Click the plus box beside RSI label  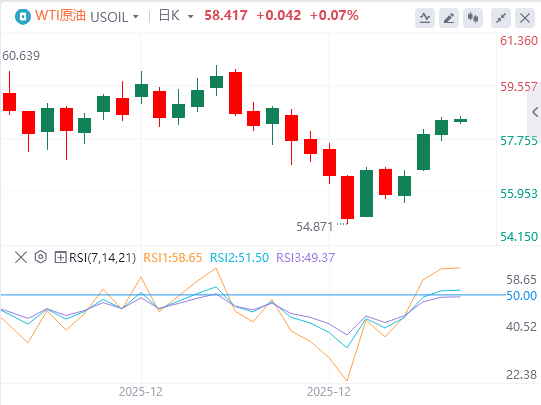(x=60, y=257)
